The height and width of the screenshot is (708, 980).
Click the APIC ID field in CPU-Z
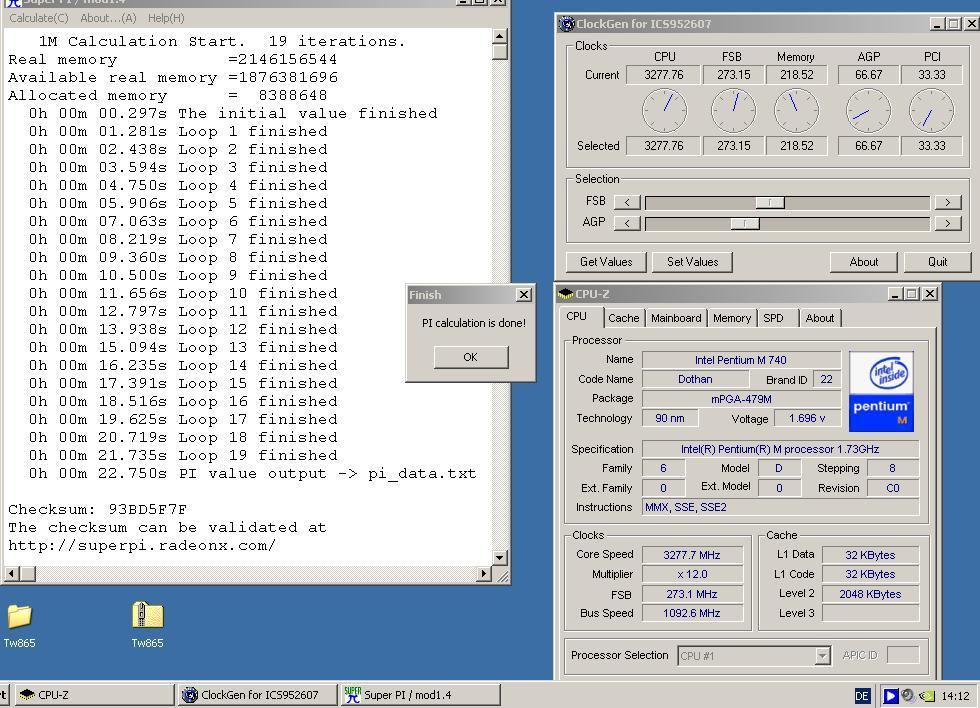point(902,656)
